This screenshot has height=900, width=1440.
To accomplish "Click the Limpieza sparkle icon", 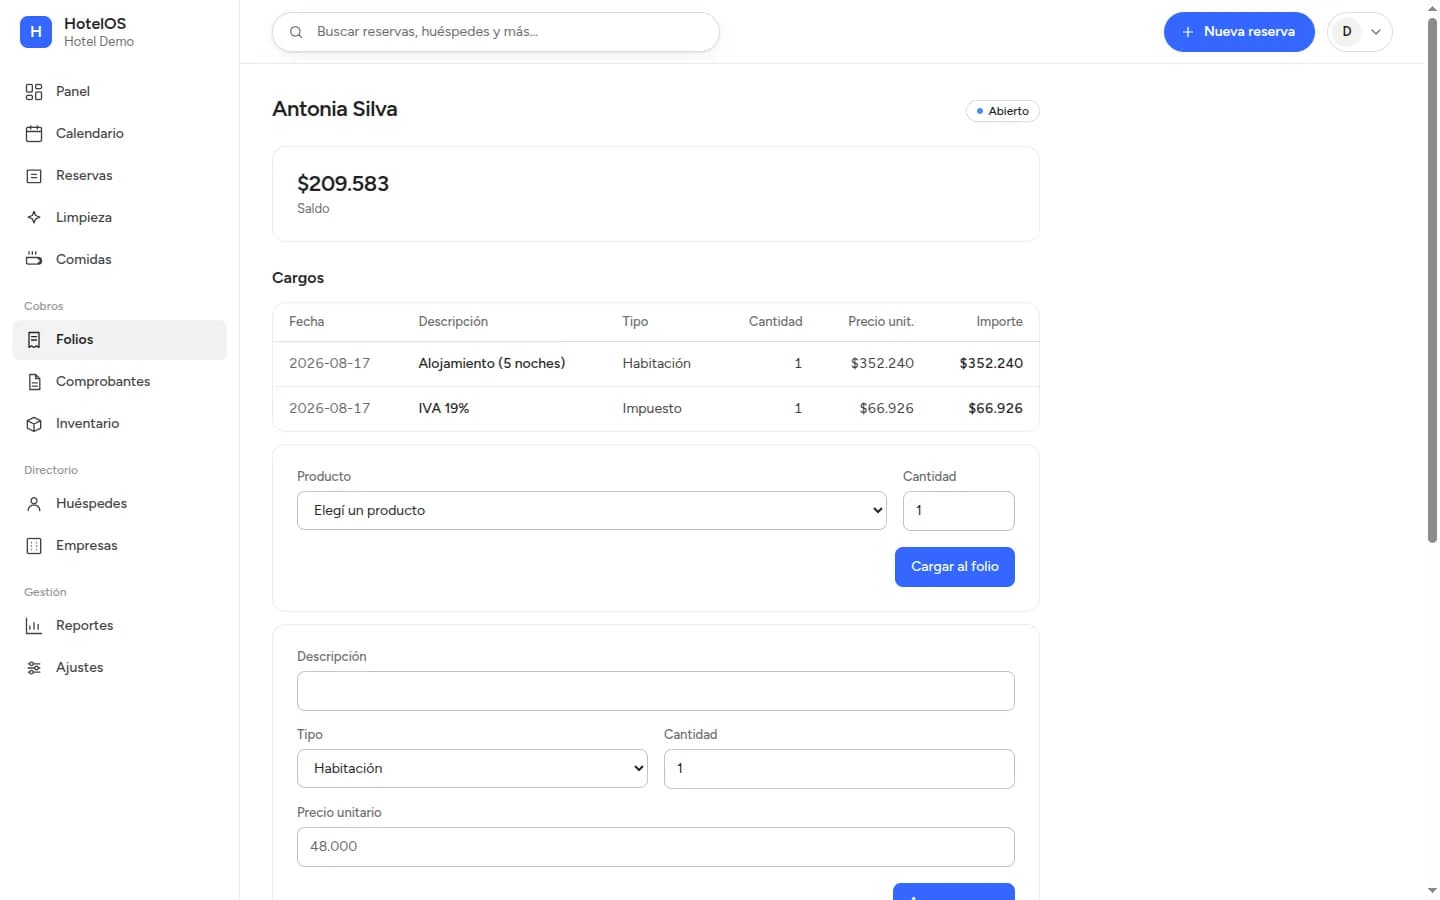I will (34, 218).
